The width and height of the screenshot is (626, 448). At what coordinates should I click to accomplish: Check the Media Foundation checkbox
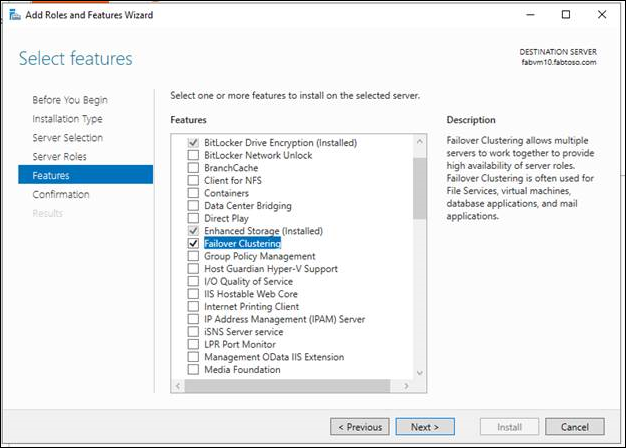coord(194,370)
